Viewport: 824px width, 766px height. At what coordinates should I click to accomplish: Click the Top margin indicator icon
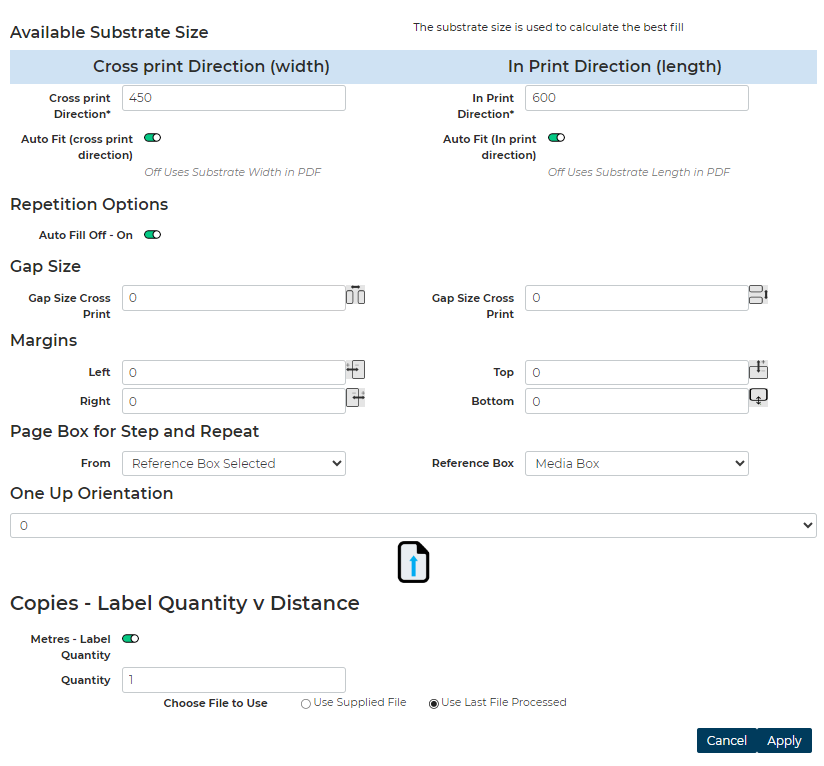click(x=758, y=368)
